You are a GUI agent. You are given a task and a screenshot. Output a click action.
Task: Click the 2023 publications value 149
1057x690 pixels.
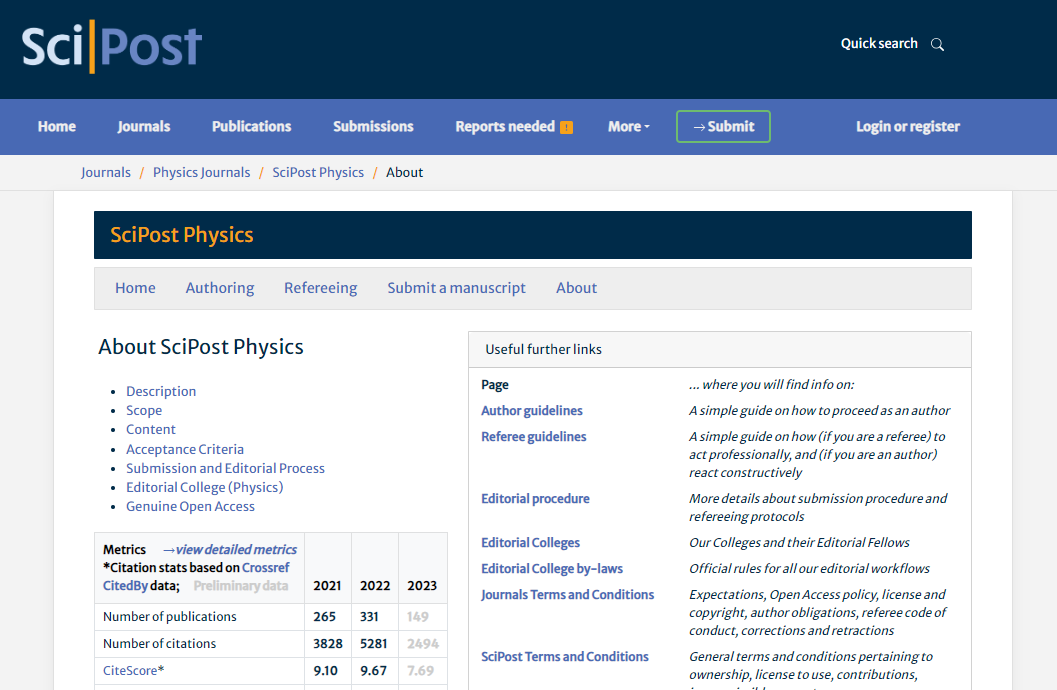coord(418,617)
